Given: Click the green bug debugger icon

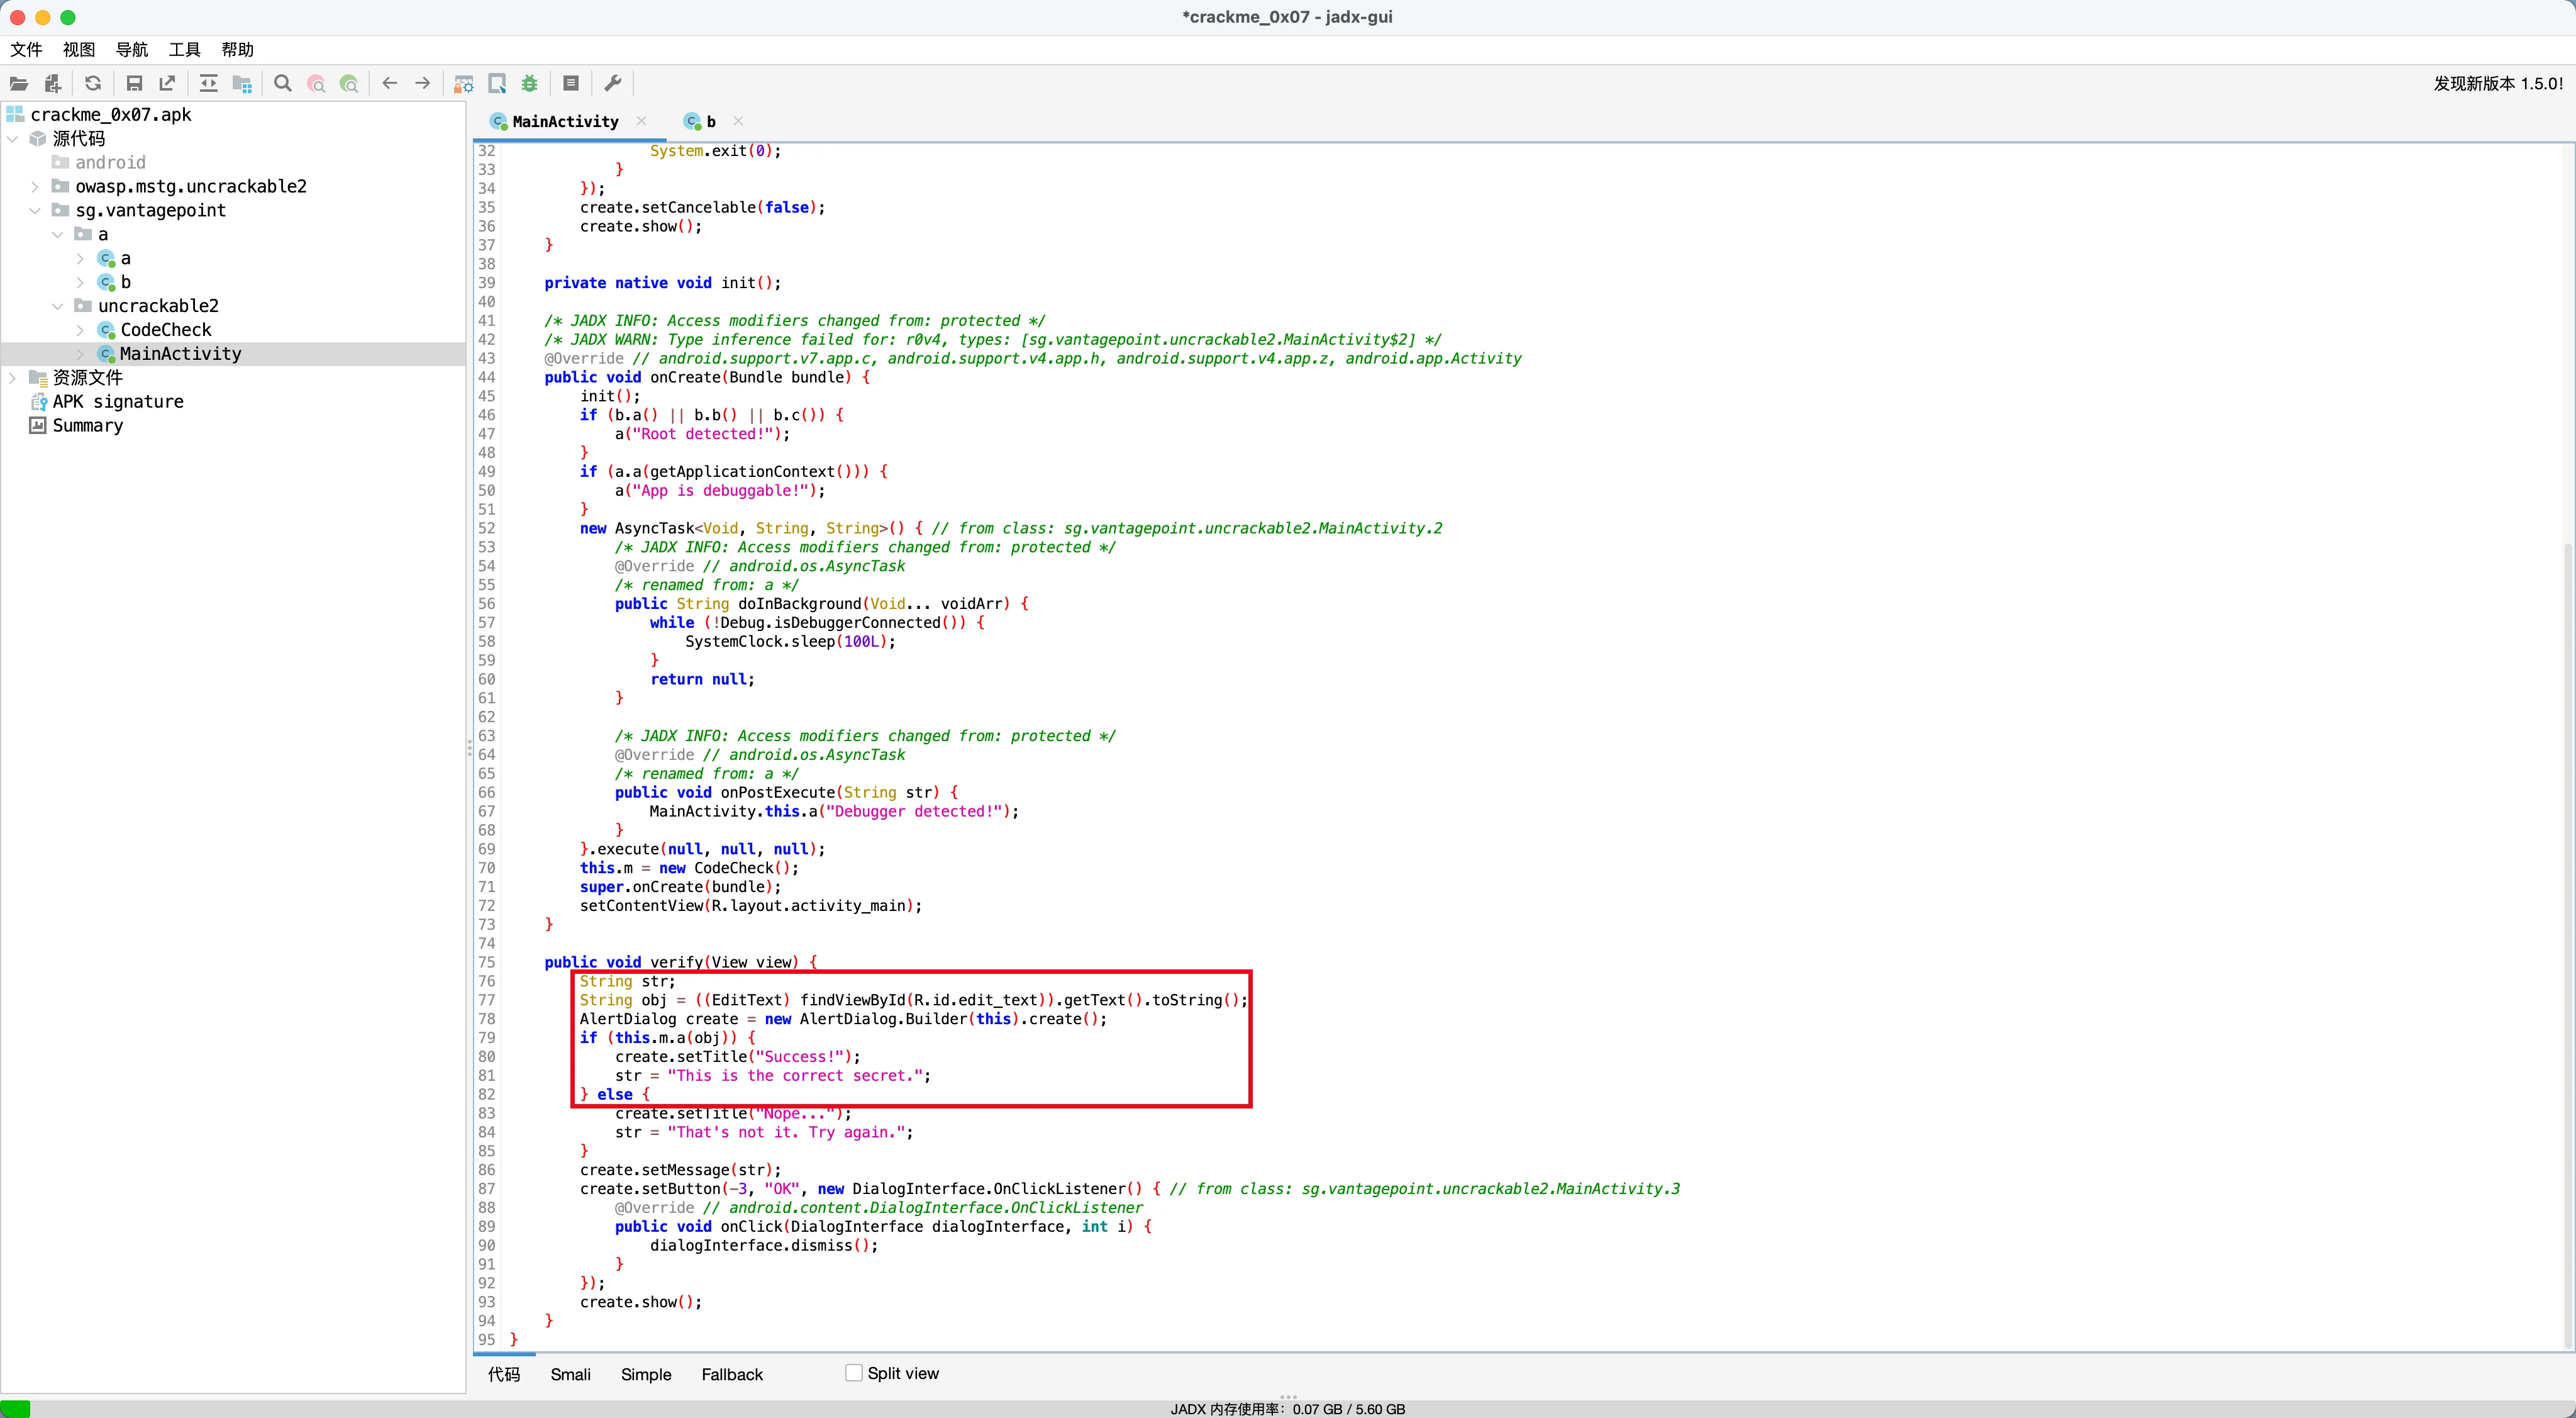Looking at the screenshot, I should [530, 84].
